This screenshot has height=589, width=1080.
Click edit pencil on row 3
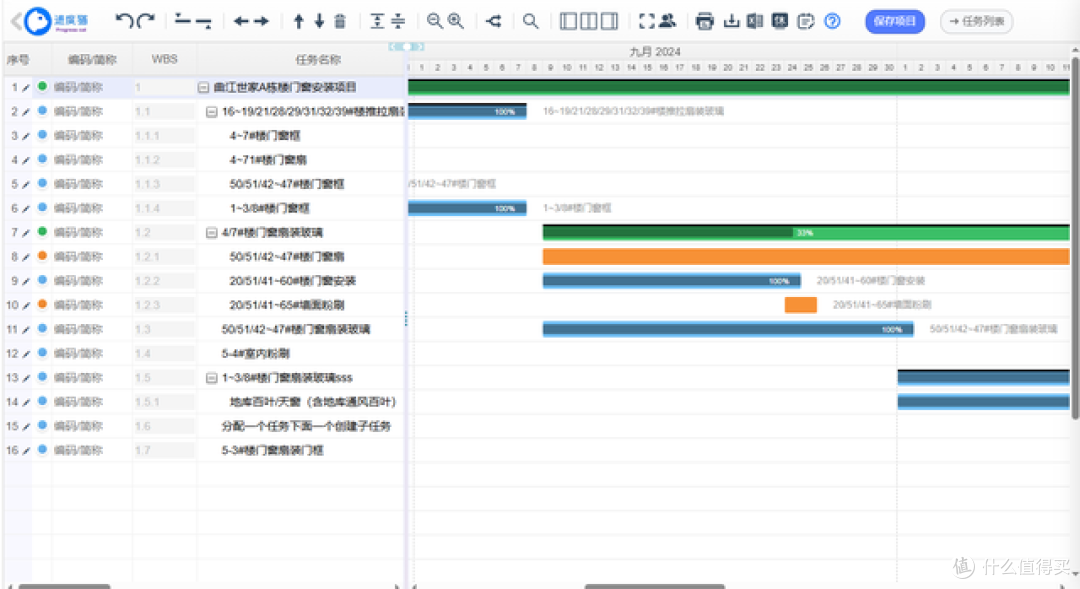coord(25,136)
